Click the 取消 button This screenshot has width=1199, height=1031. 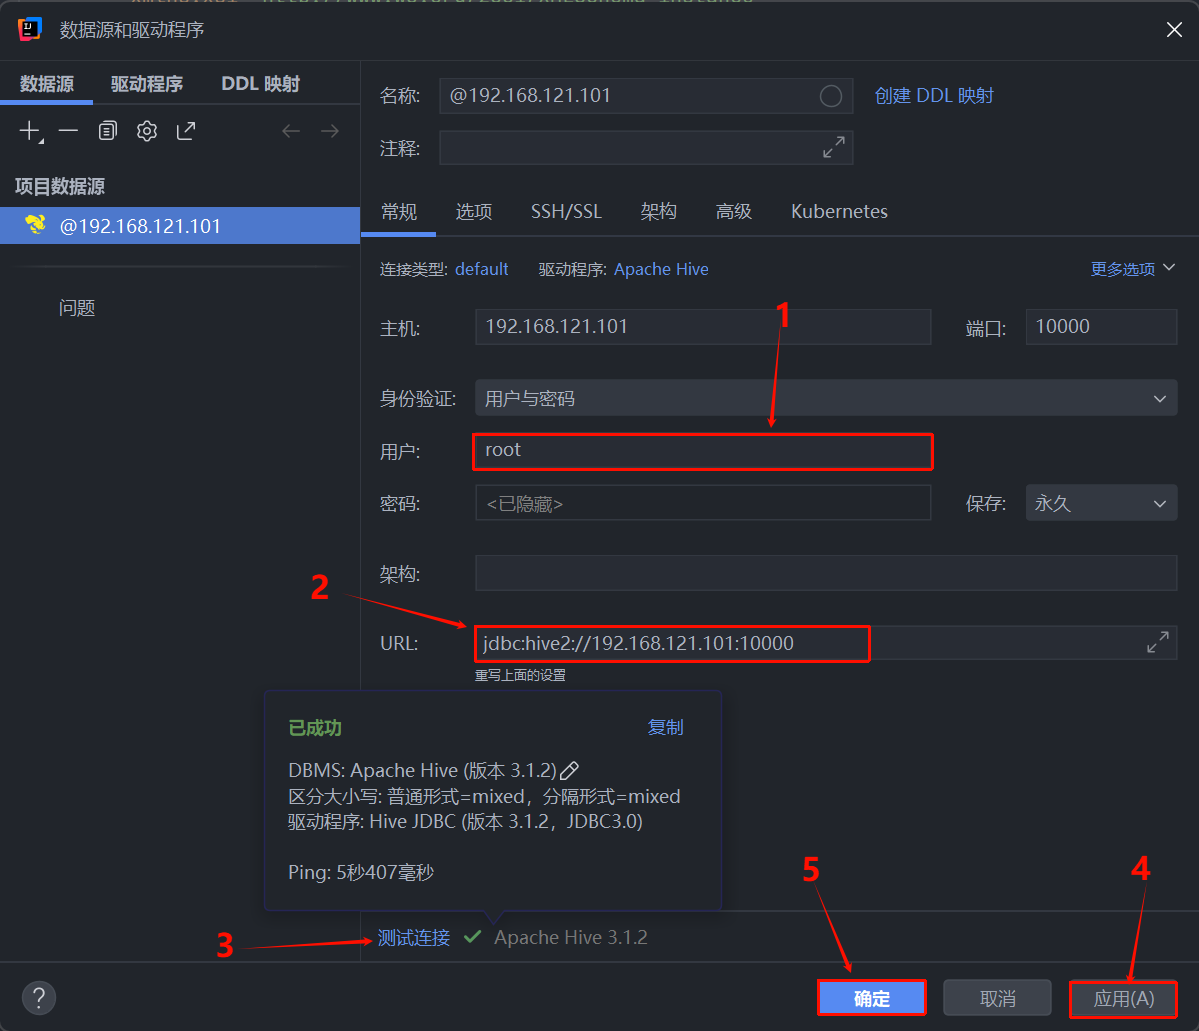point(997,998)
